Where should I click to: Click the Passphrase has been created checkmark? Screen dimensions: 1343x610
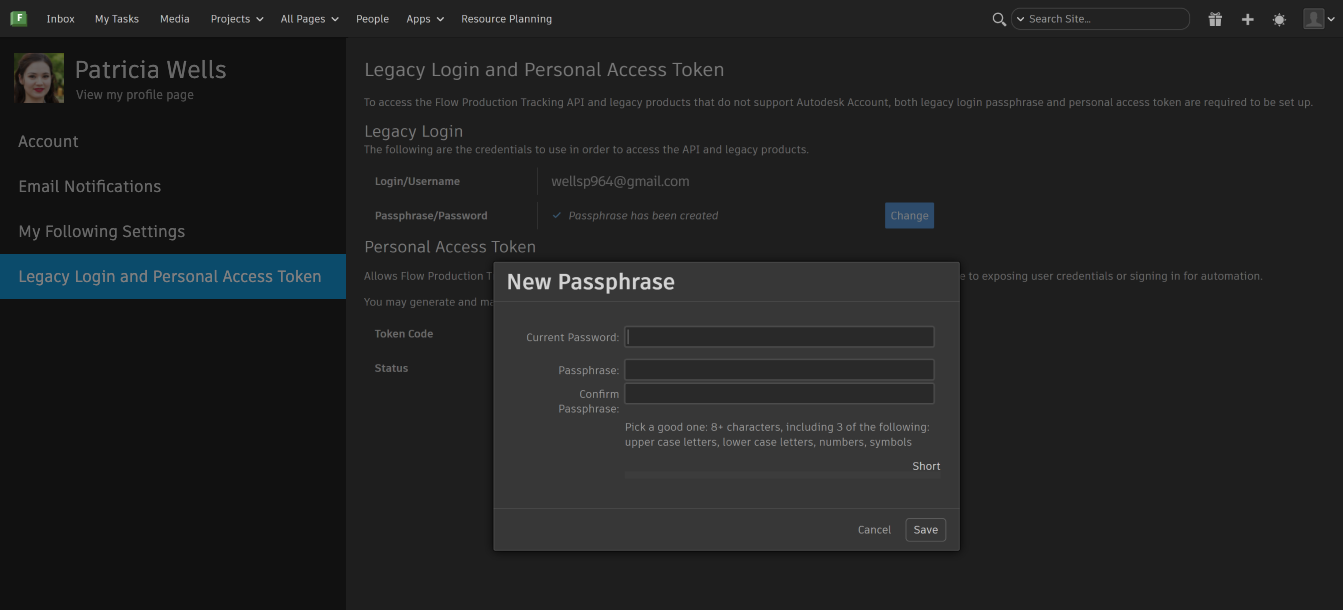(x=557, y=215)
